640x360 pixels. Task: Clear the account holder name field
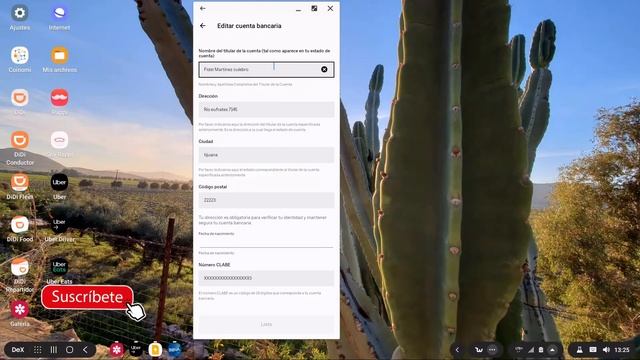[324, 69]
